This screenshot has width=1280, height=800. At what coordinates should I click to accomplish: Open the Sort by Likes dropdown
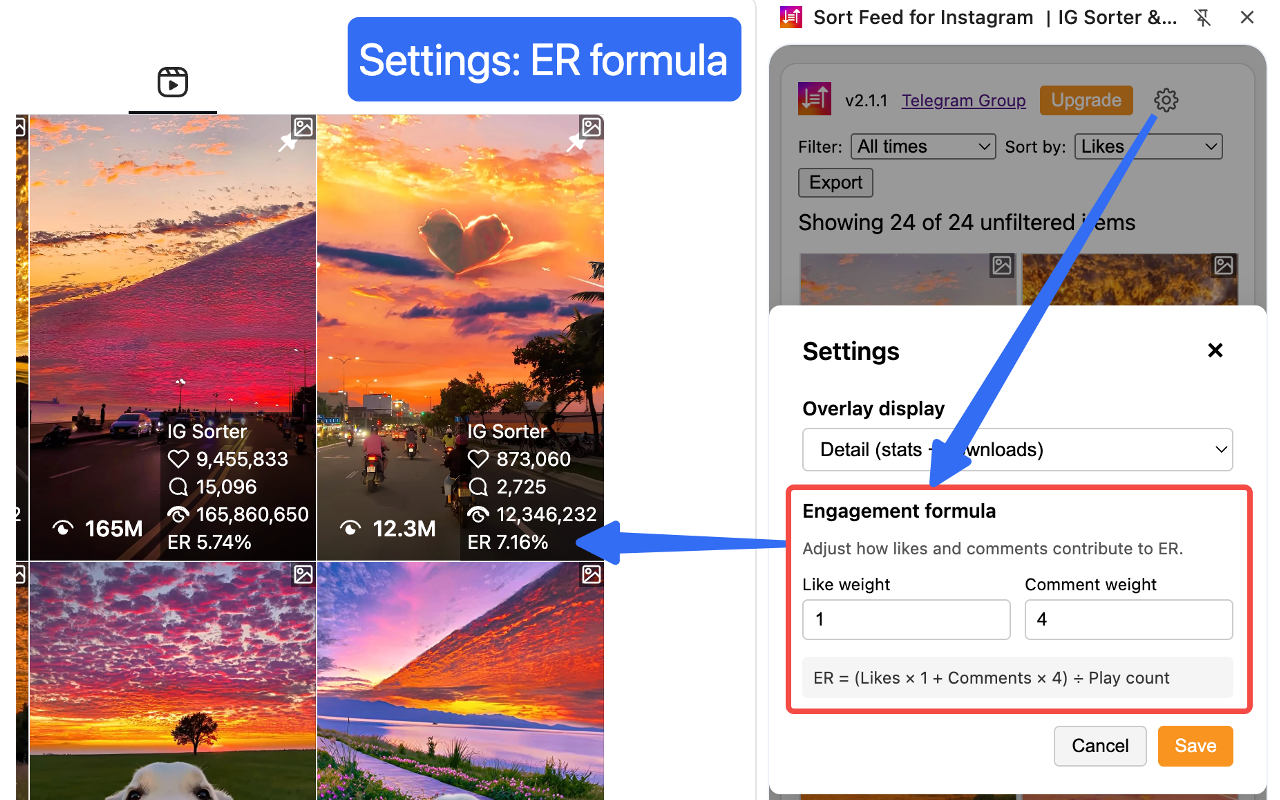pos(1149,147)
